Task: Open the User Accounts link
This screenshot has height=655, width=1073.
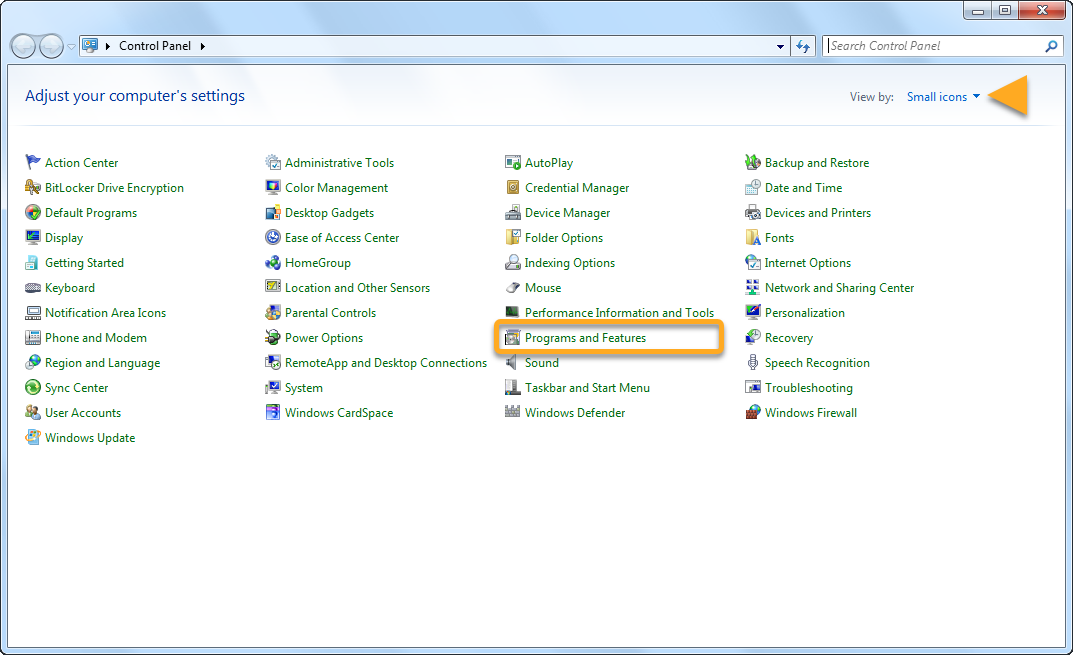Action: pyautogui.click(x=82, y=413)
